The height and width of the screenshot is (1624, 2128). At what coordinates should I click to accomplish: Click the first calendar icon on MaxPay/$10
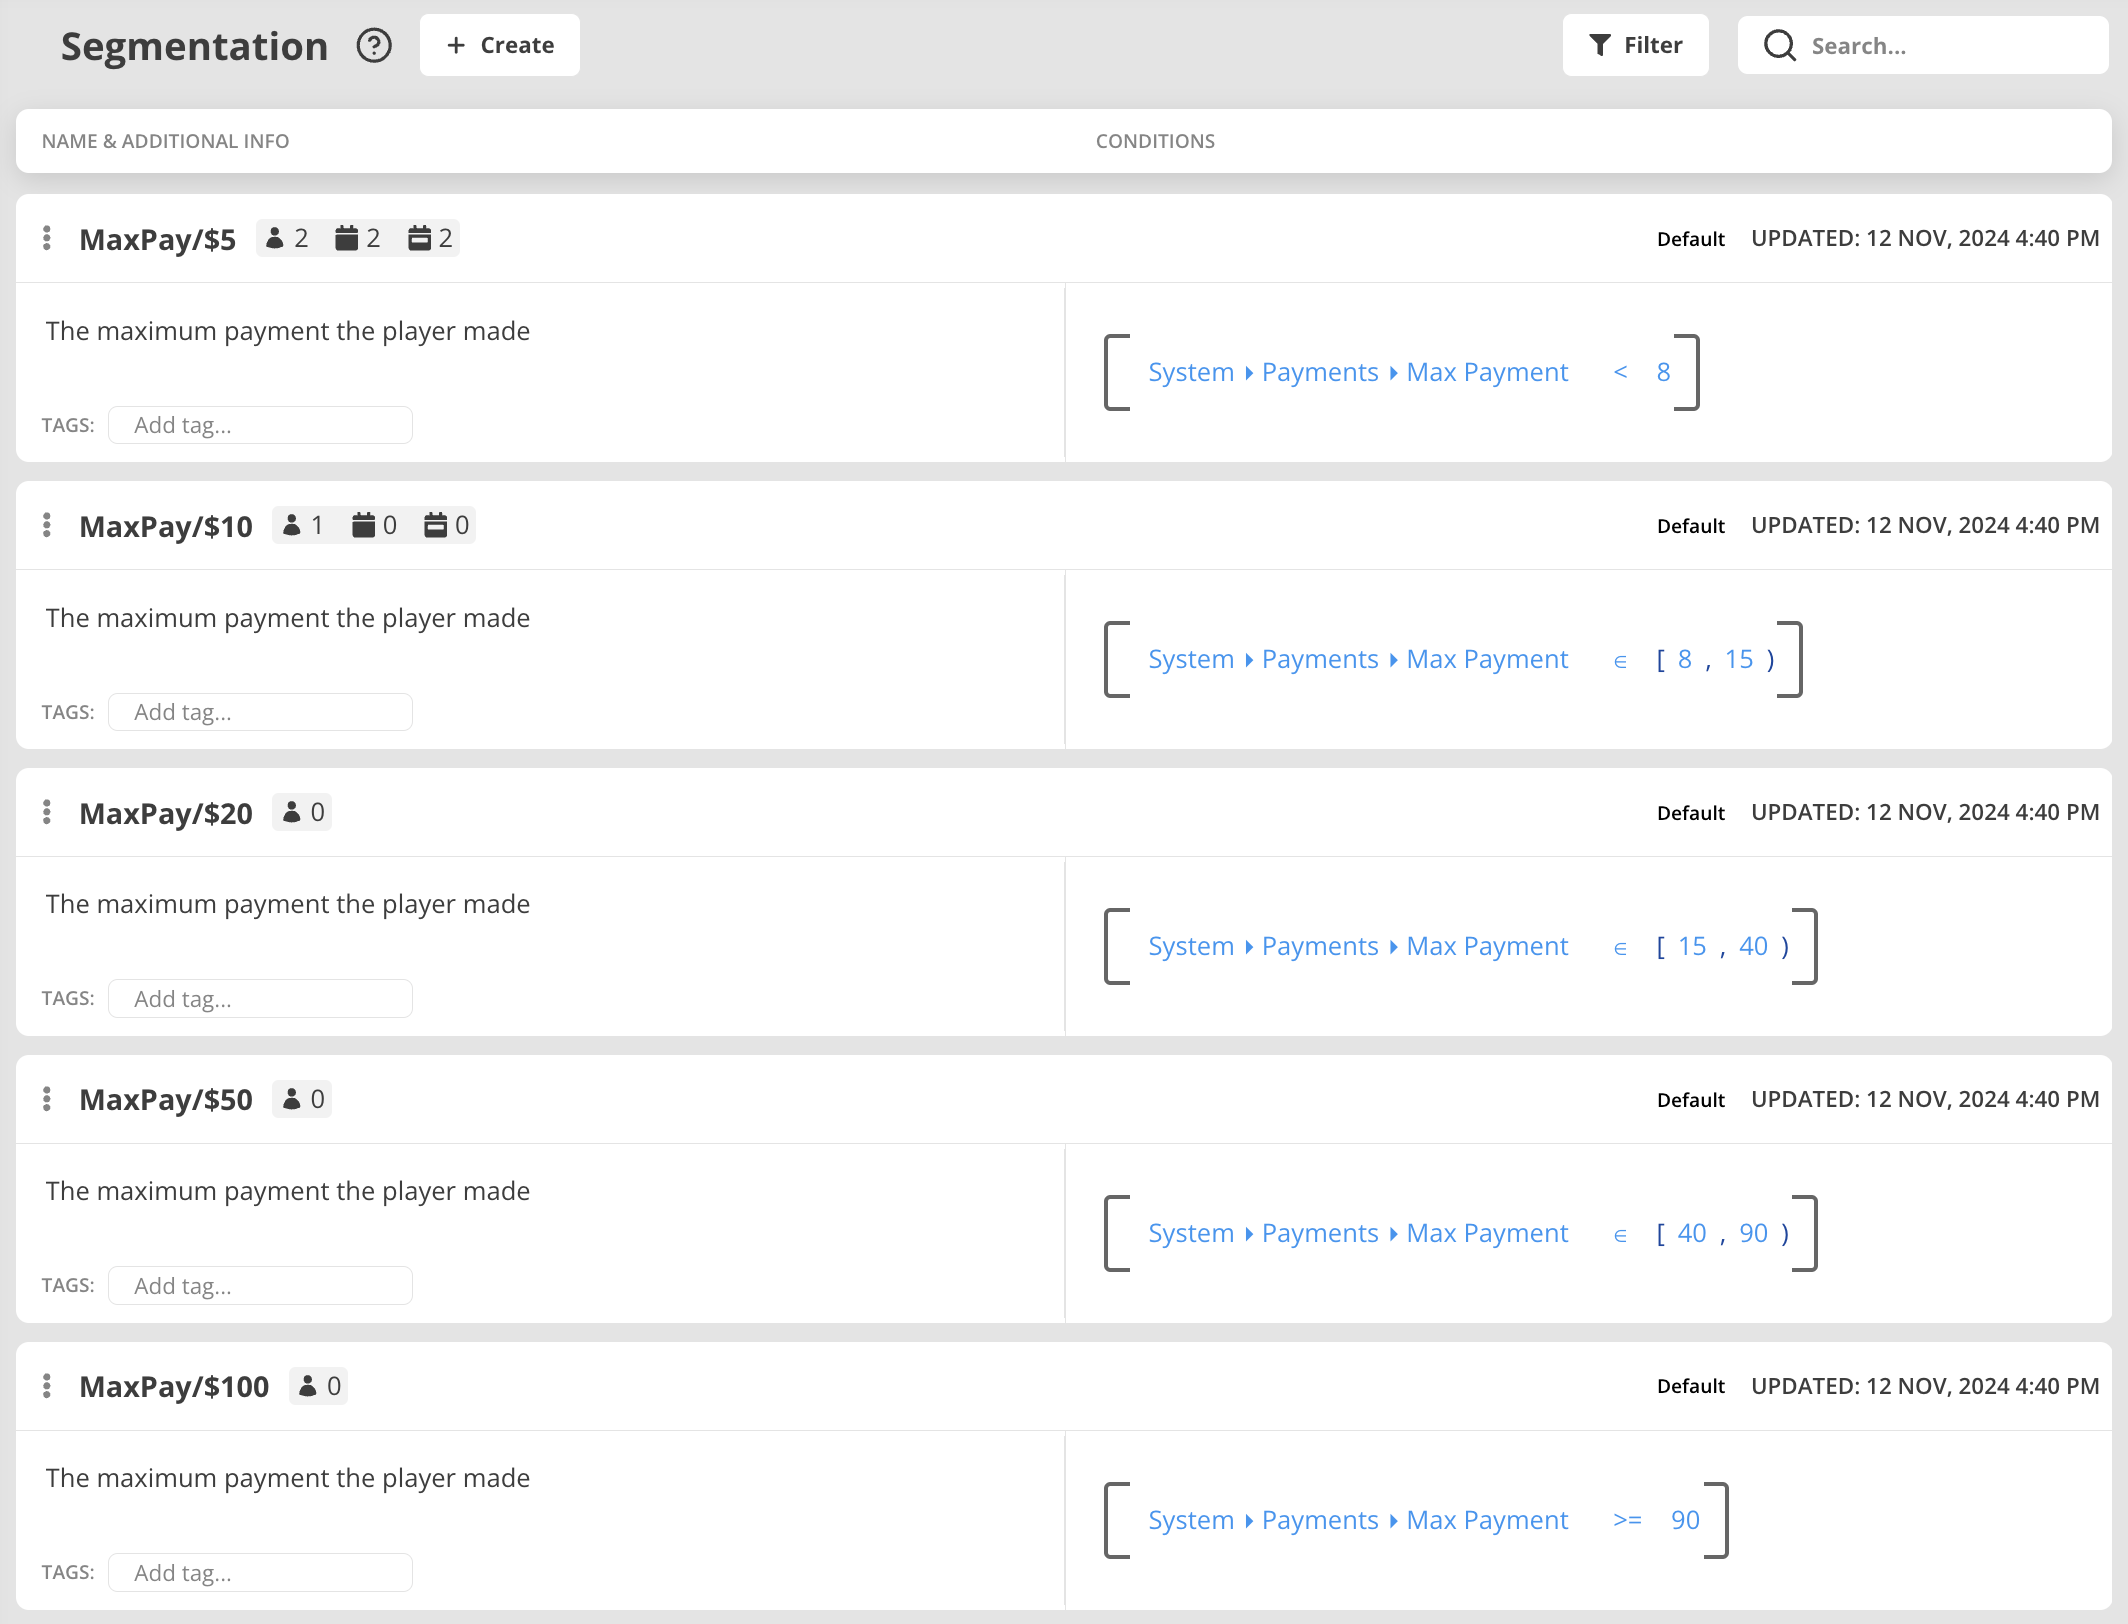coord(363,525)
